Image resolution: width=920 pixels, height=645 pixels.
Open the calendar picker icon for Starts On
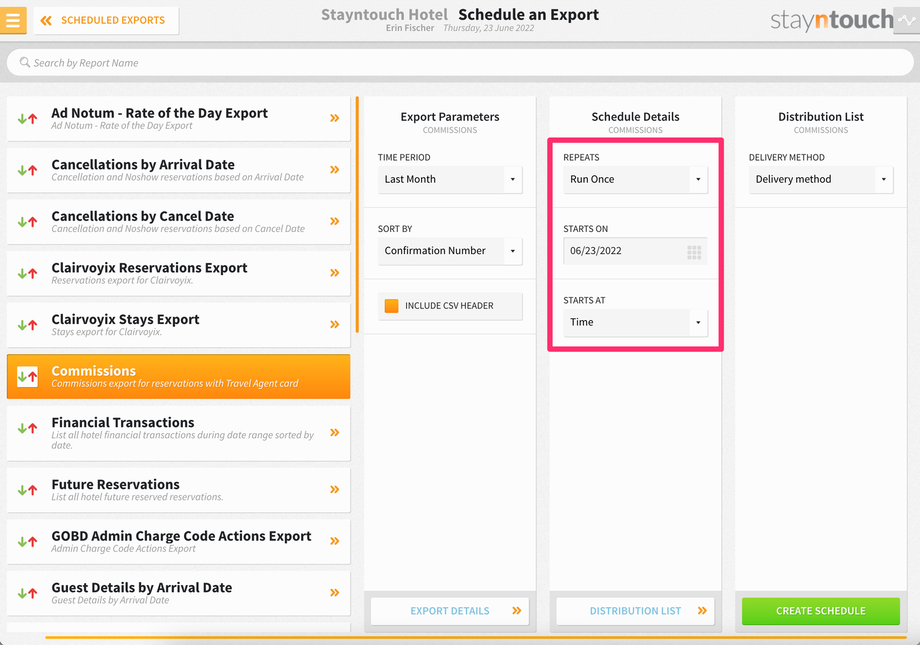[694, 252]
